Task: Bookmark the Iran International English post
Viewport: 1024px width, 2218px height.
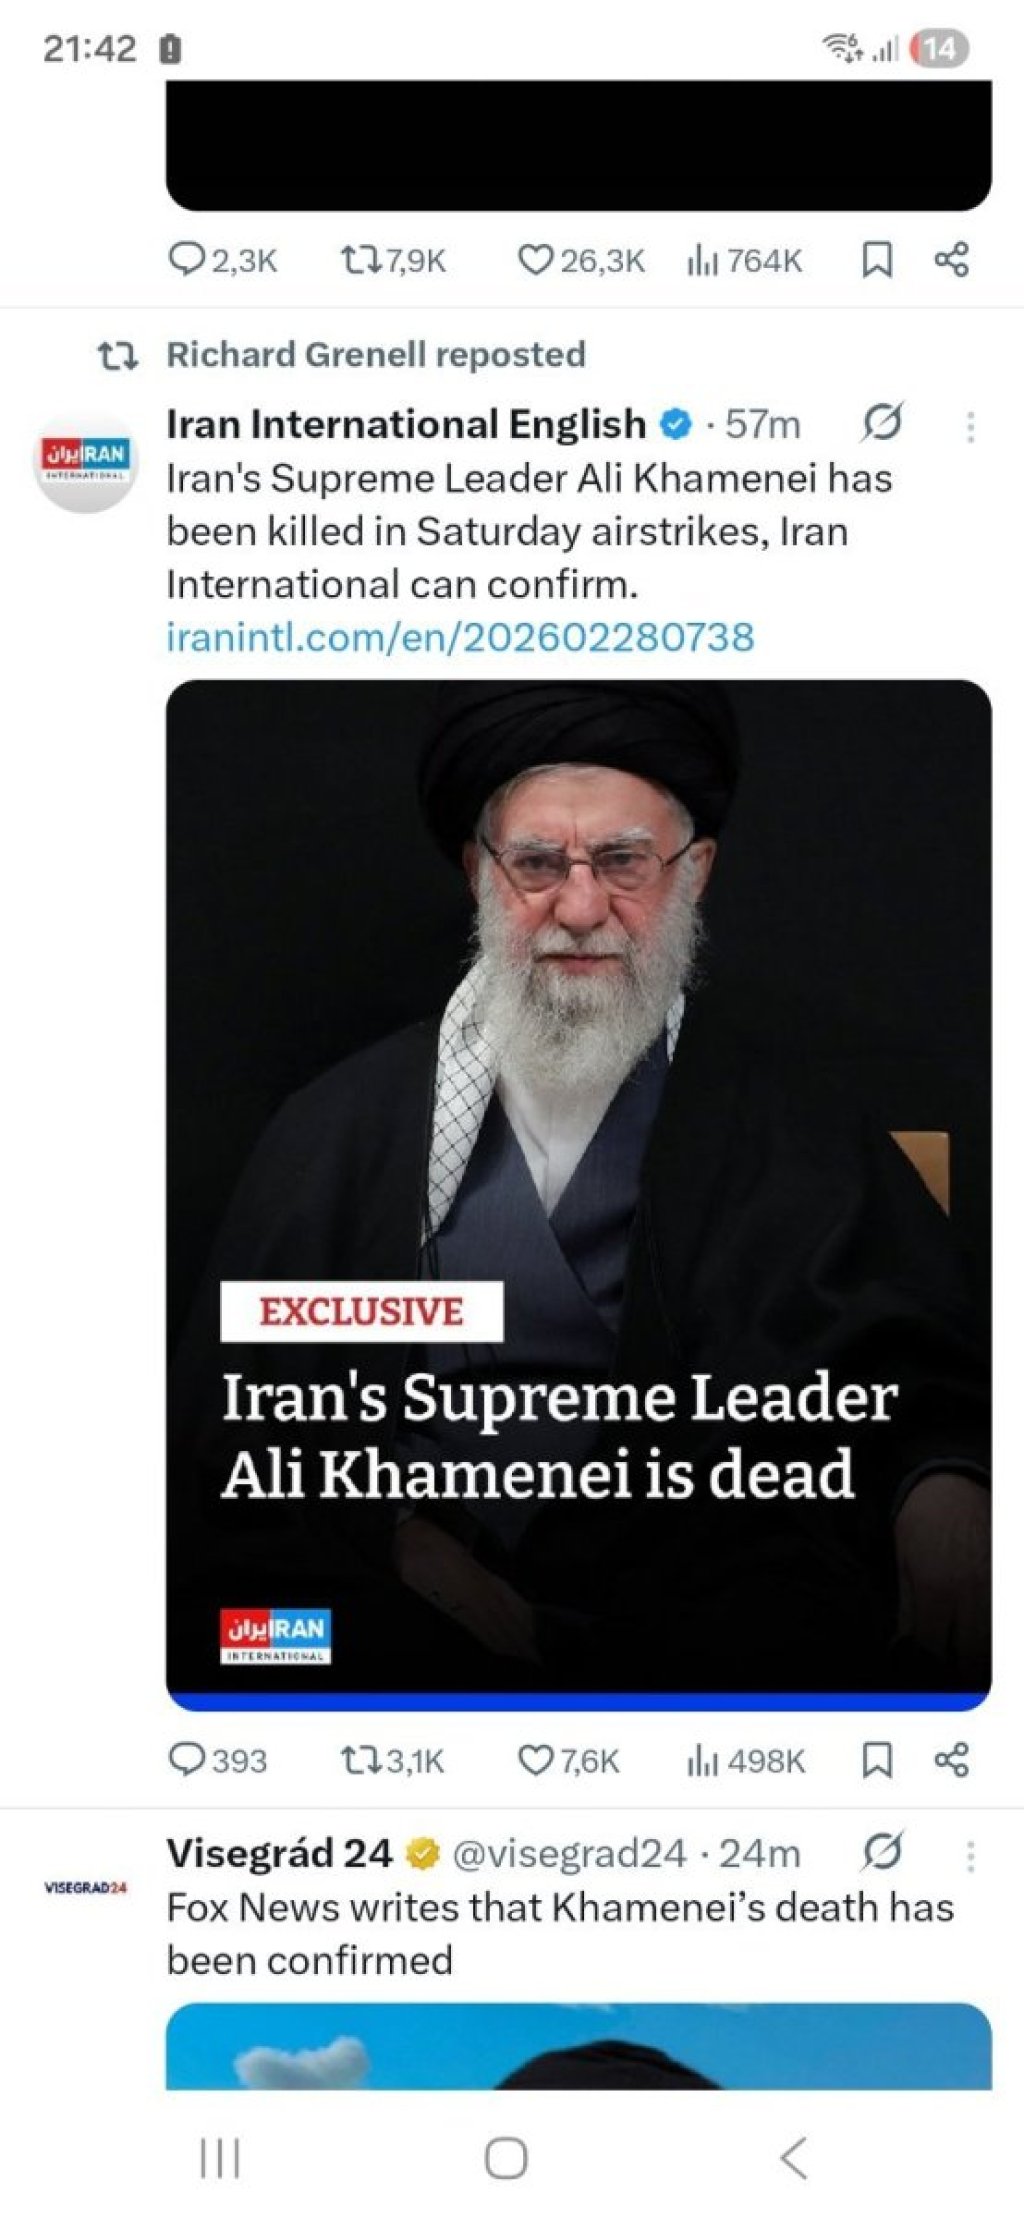Action: [877, 1760]
